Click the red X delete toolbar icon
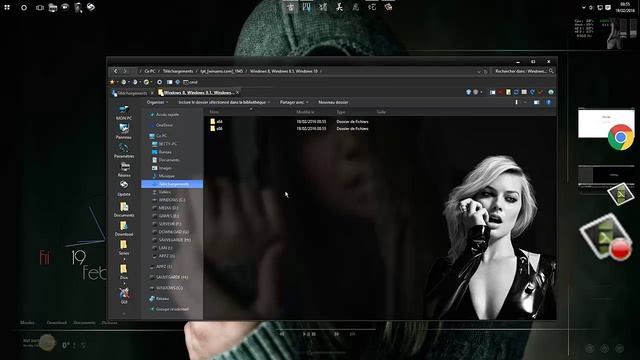 [x=500, y=93]
